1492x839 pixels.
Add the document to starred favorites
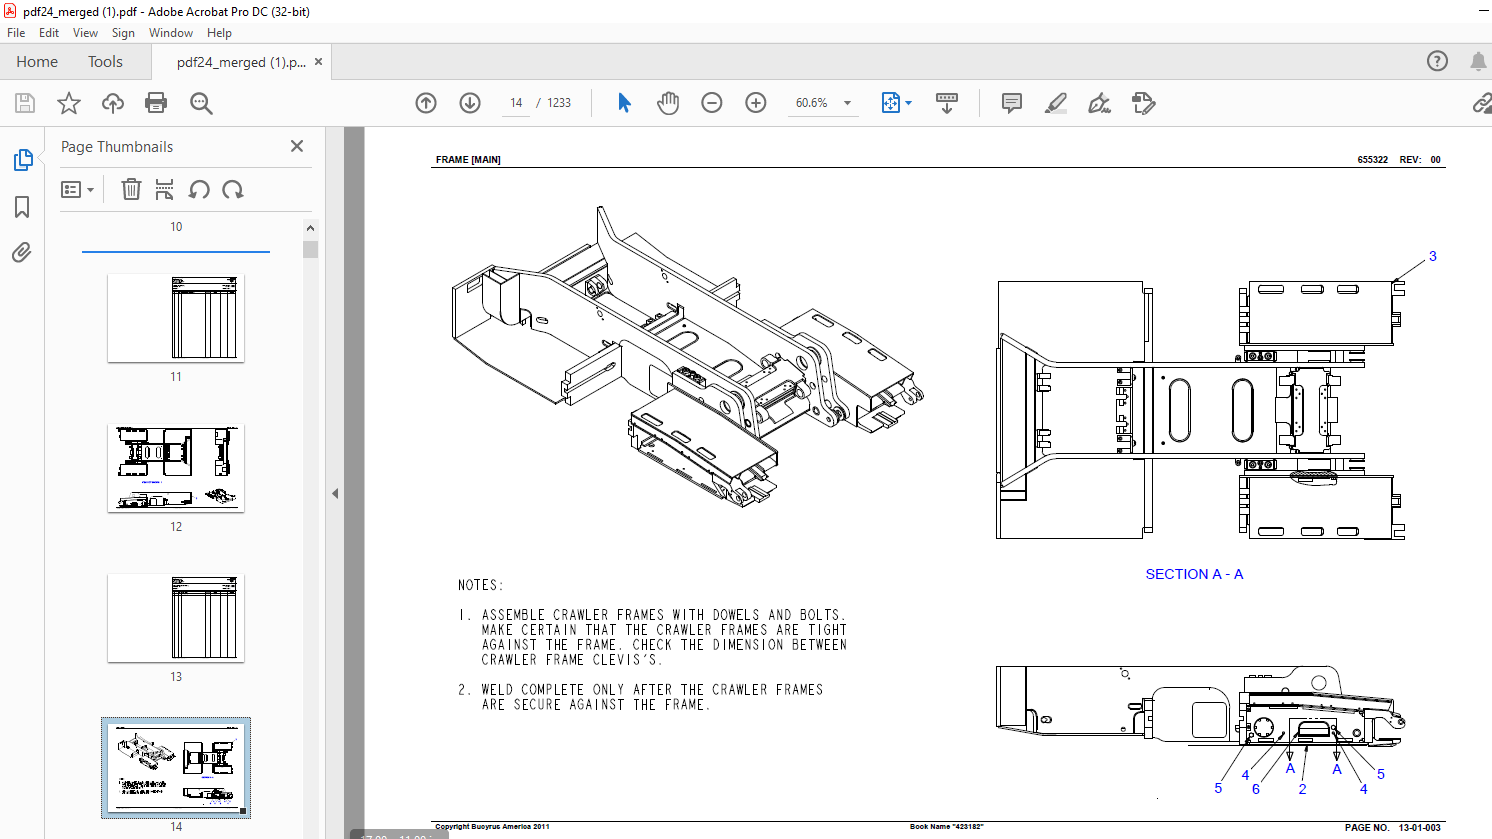[x=69, y=103]
